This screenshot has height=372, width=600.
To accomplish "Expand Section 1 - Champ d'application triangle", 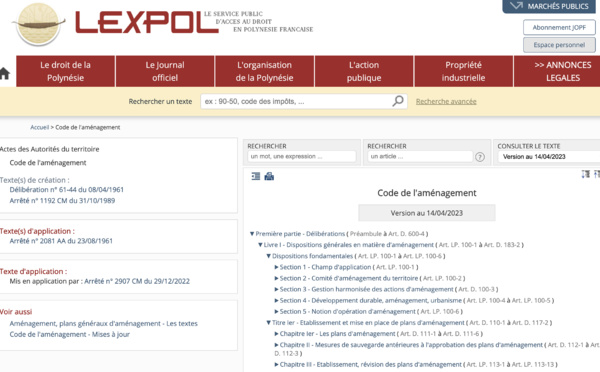I will click(x=276, y=267).
